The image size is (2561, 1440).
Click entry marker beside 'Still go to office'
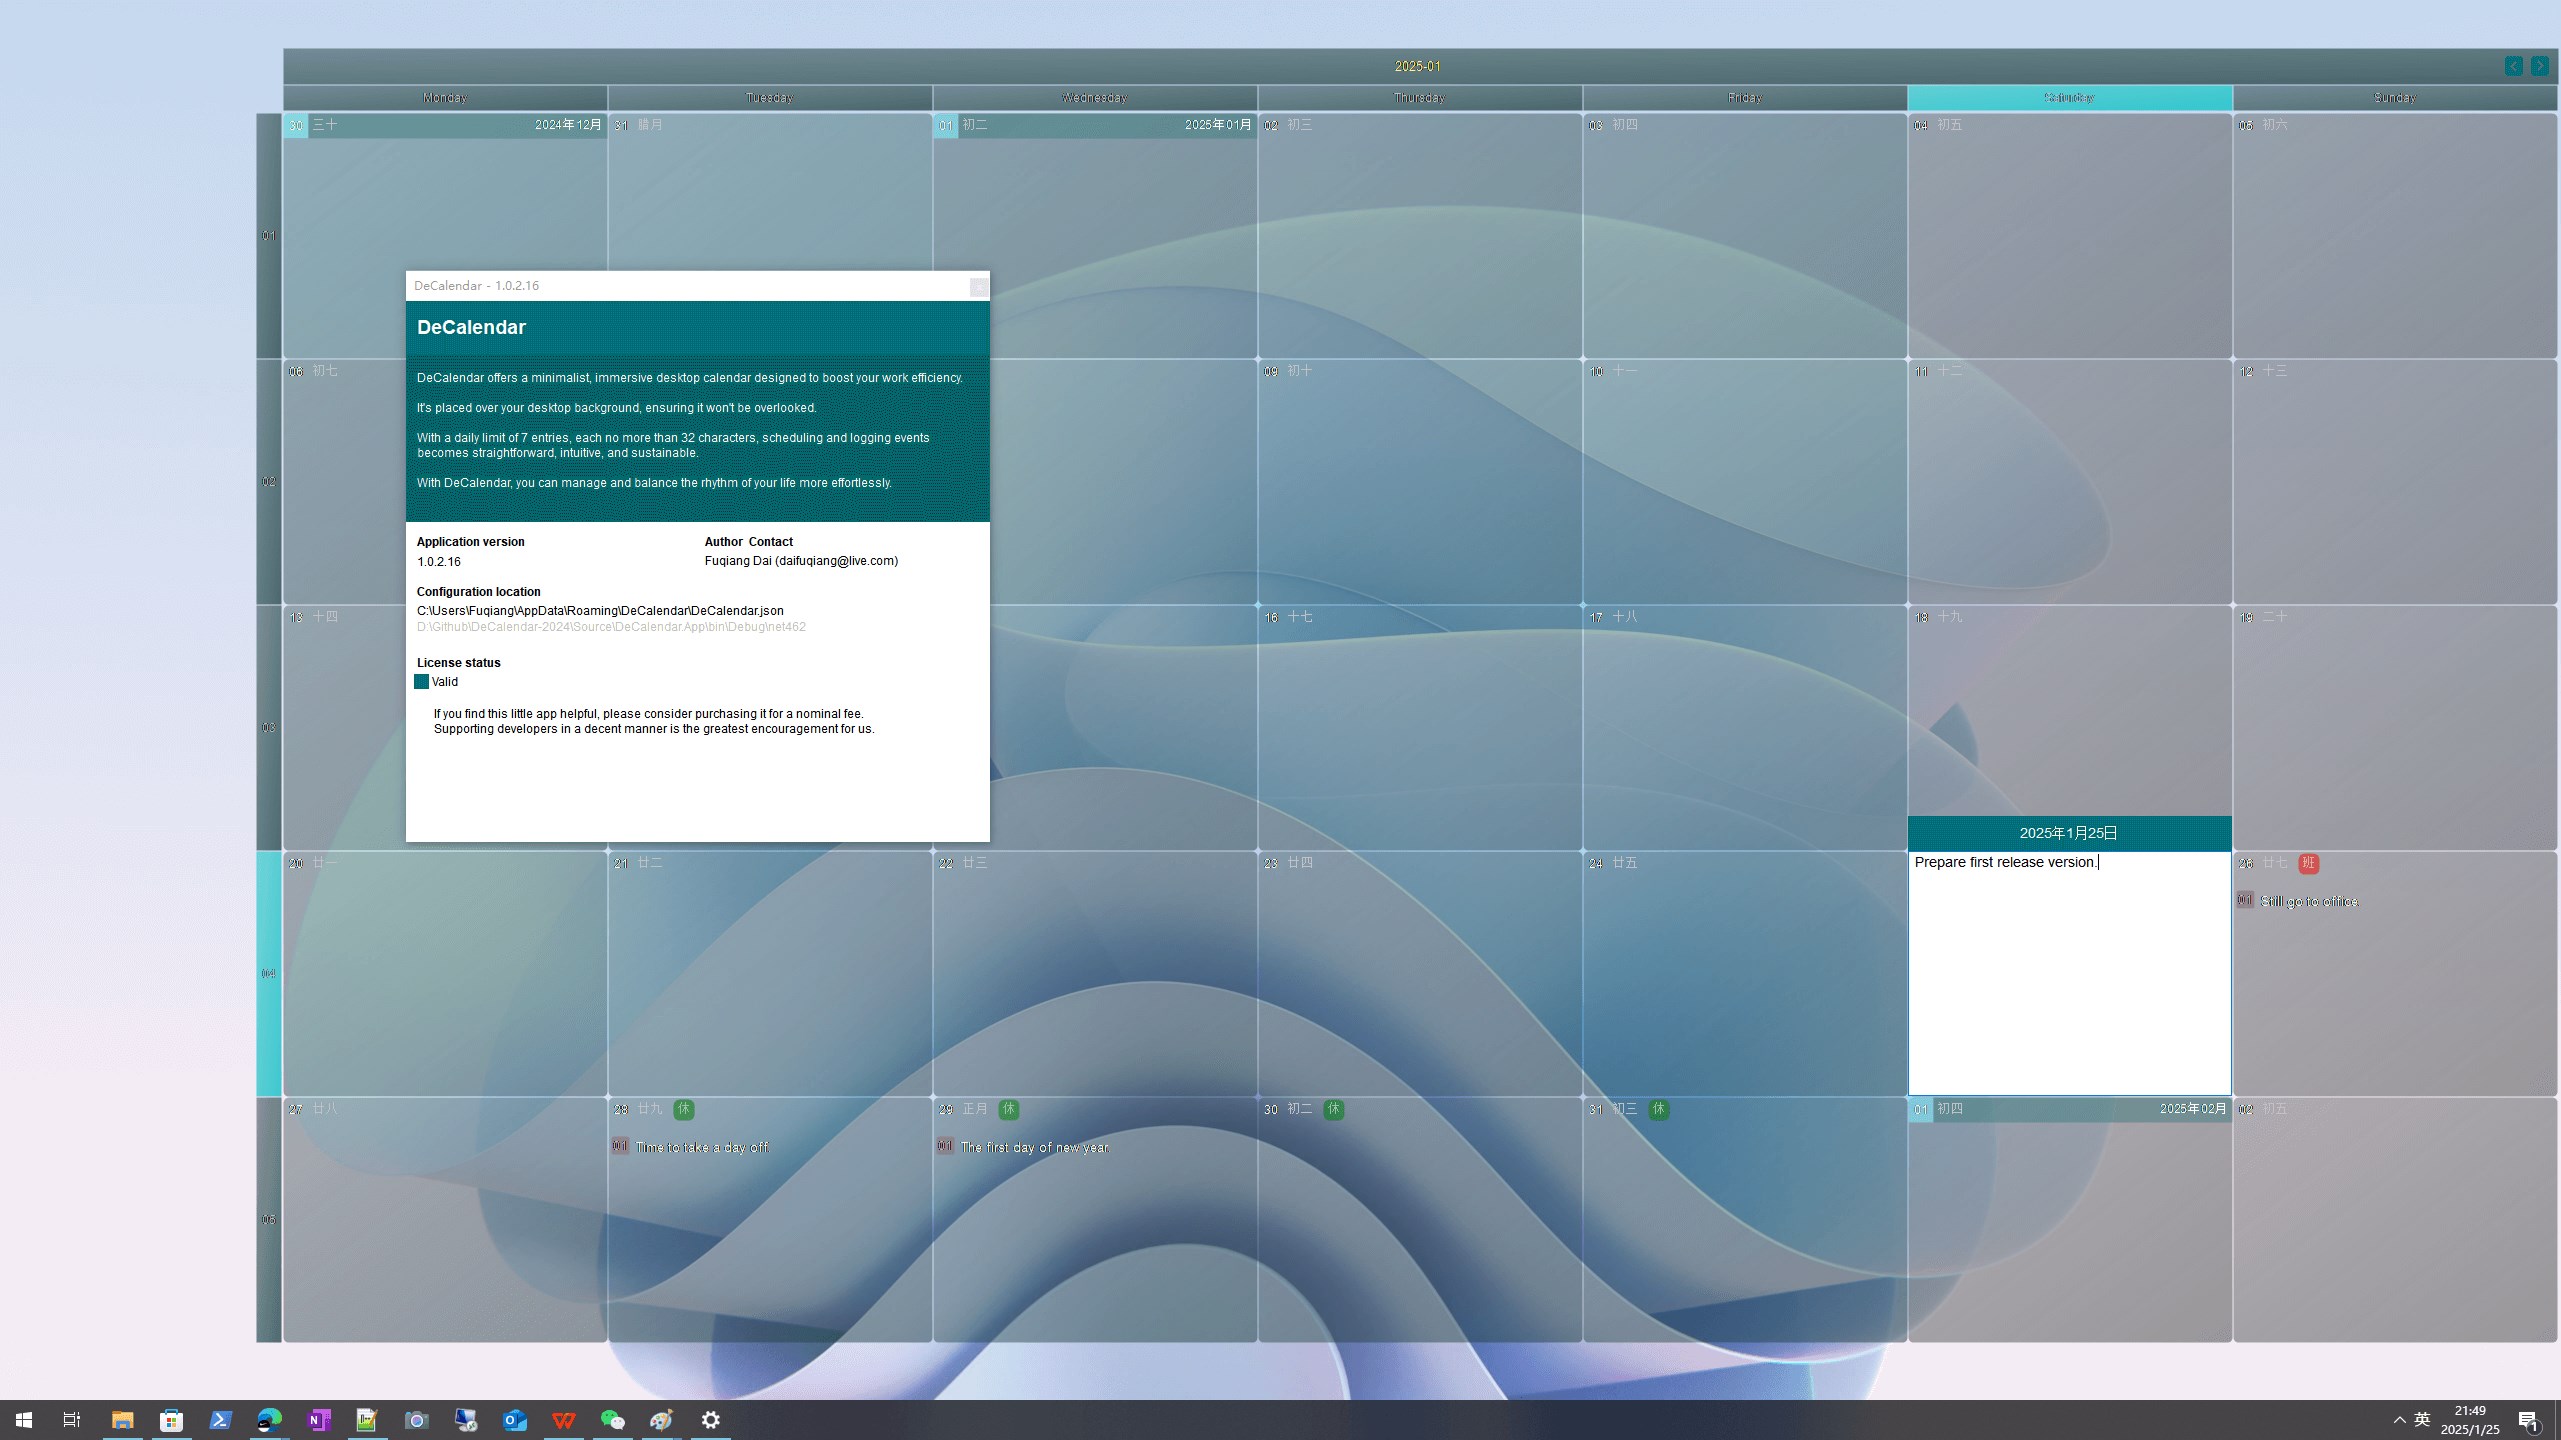[x=2245, y=900]
